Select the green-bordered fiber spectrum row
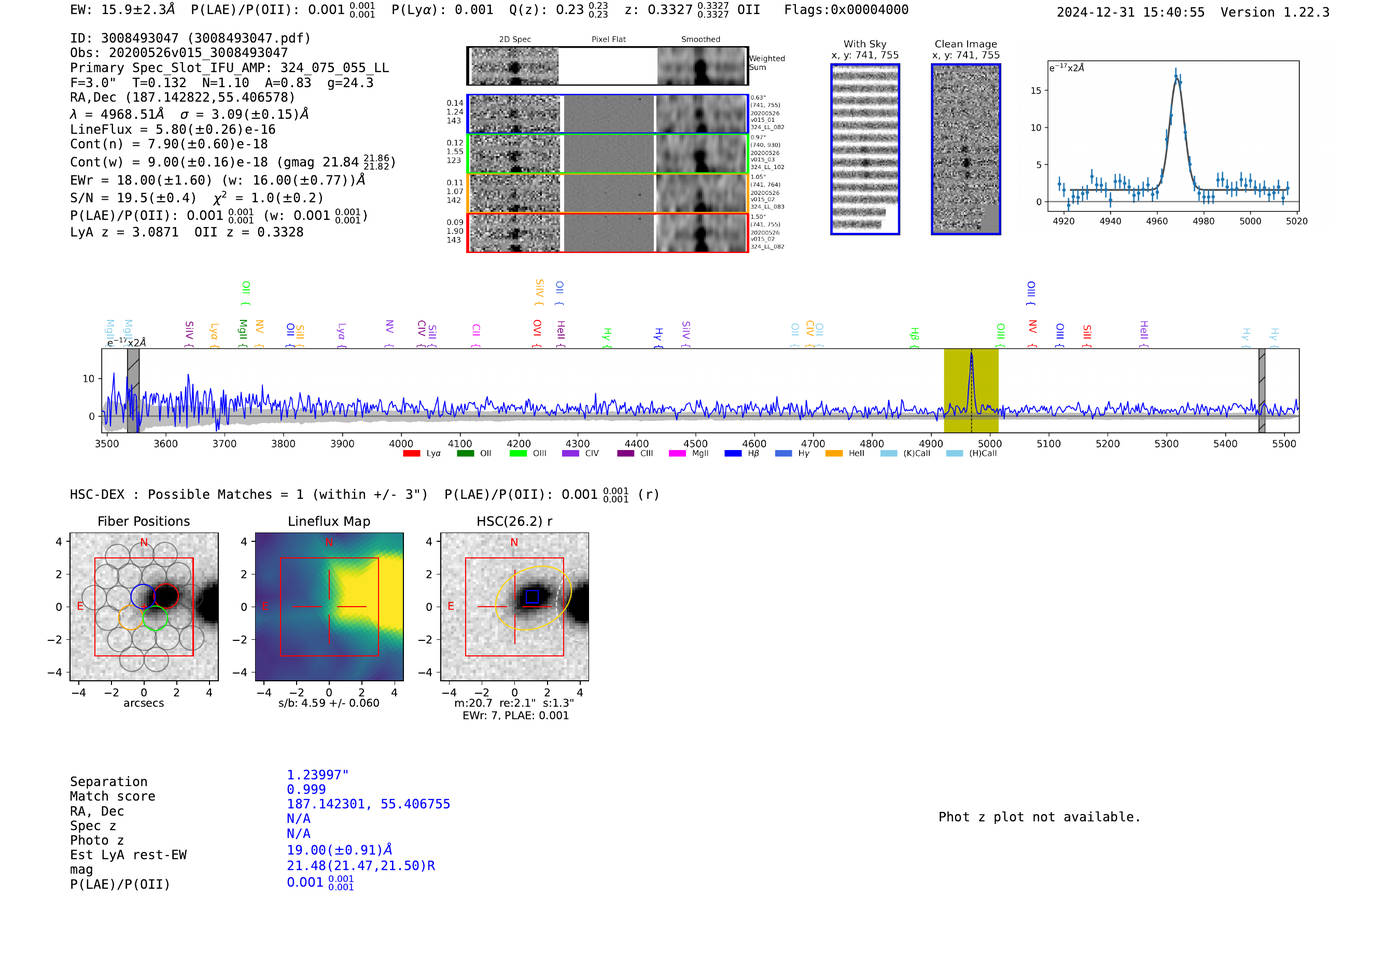 click(x=607, y=153)
